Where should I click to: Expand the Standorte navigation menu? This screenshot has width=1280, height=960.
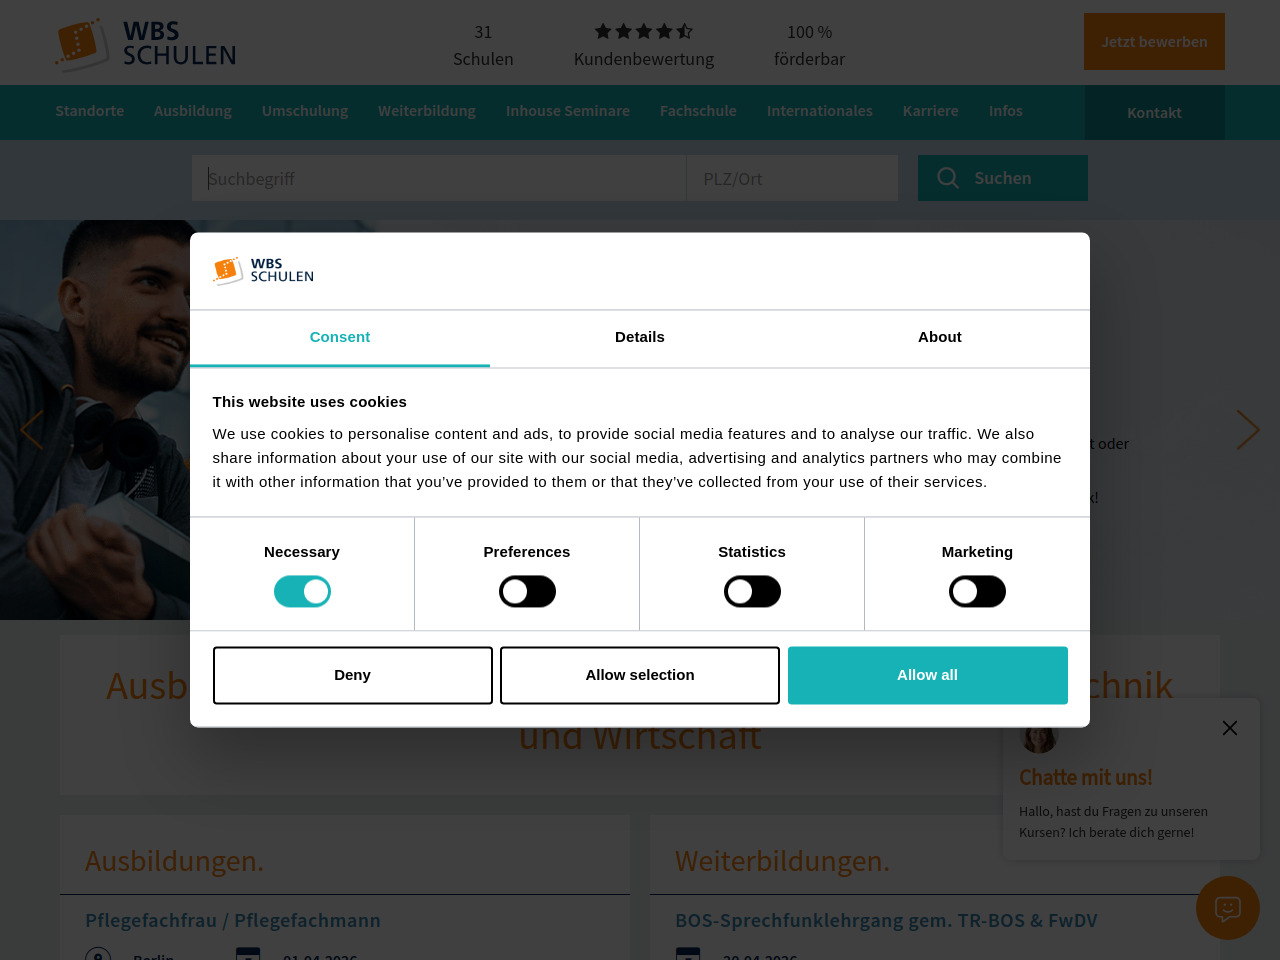90,111
